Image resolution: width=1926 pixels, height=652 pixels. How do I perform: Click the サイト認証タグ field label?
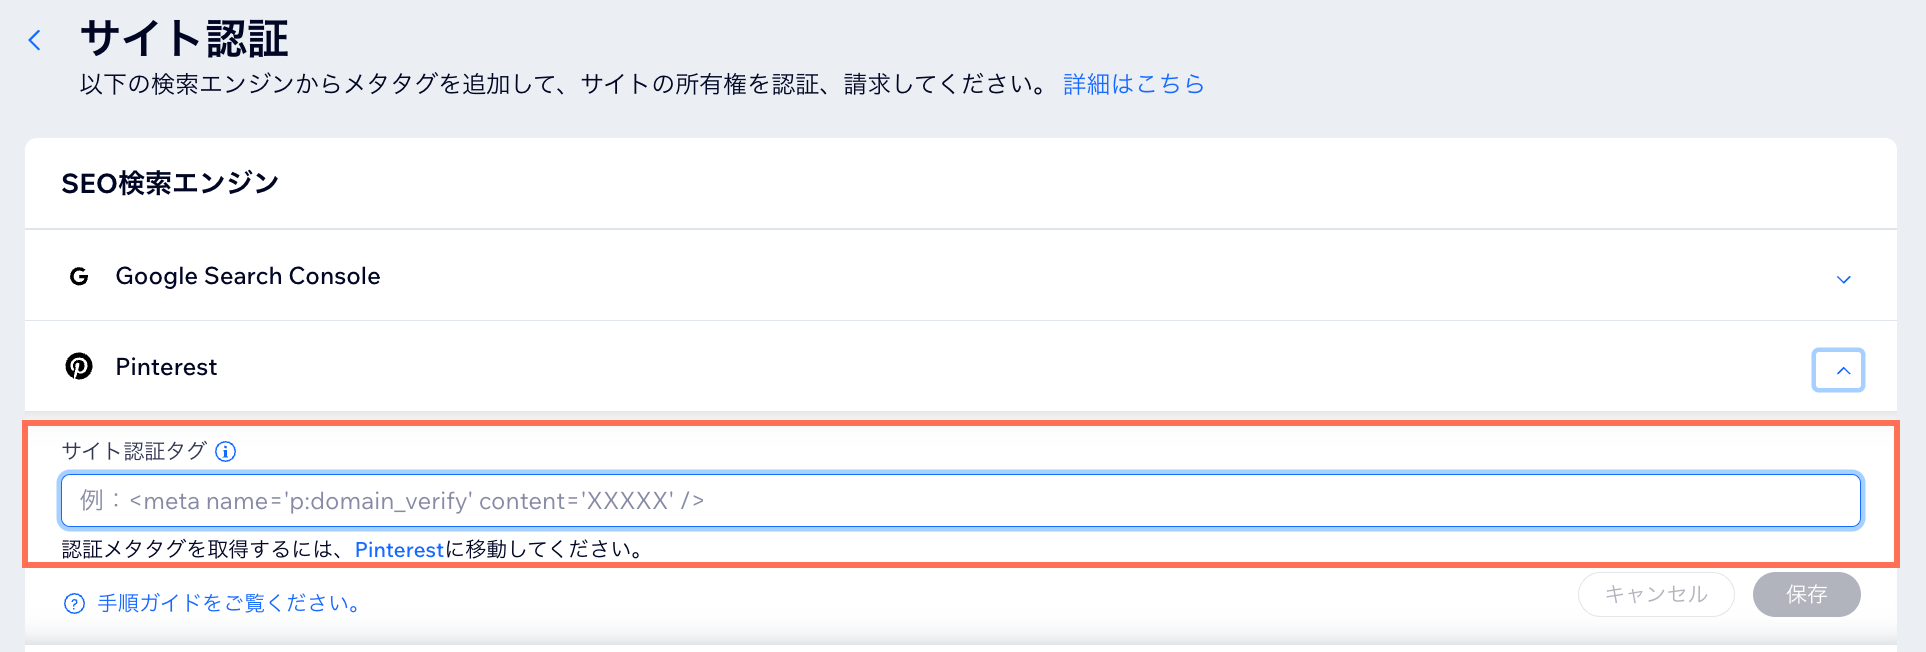[x=134, y=451]
